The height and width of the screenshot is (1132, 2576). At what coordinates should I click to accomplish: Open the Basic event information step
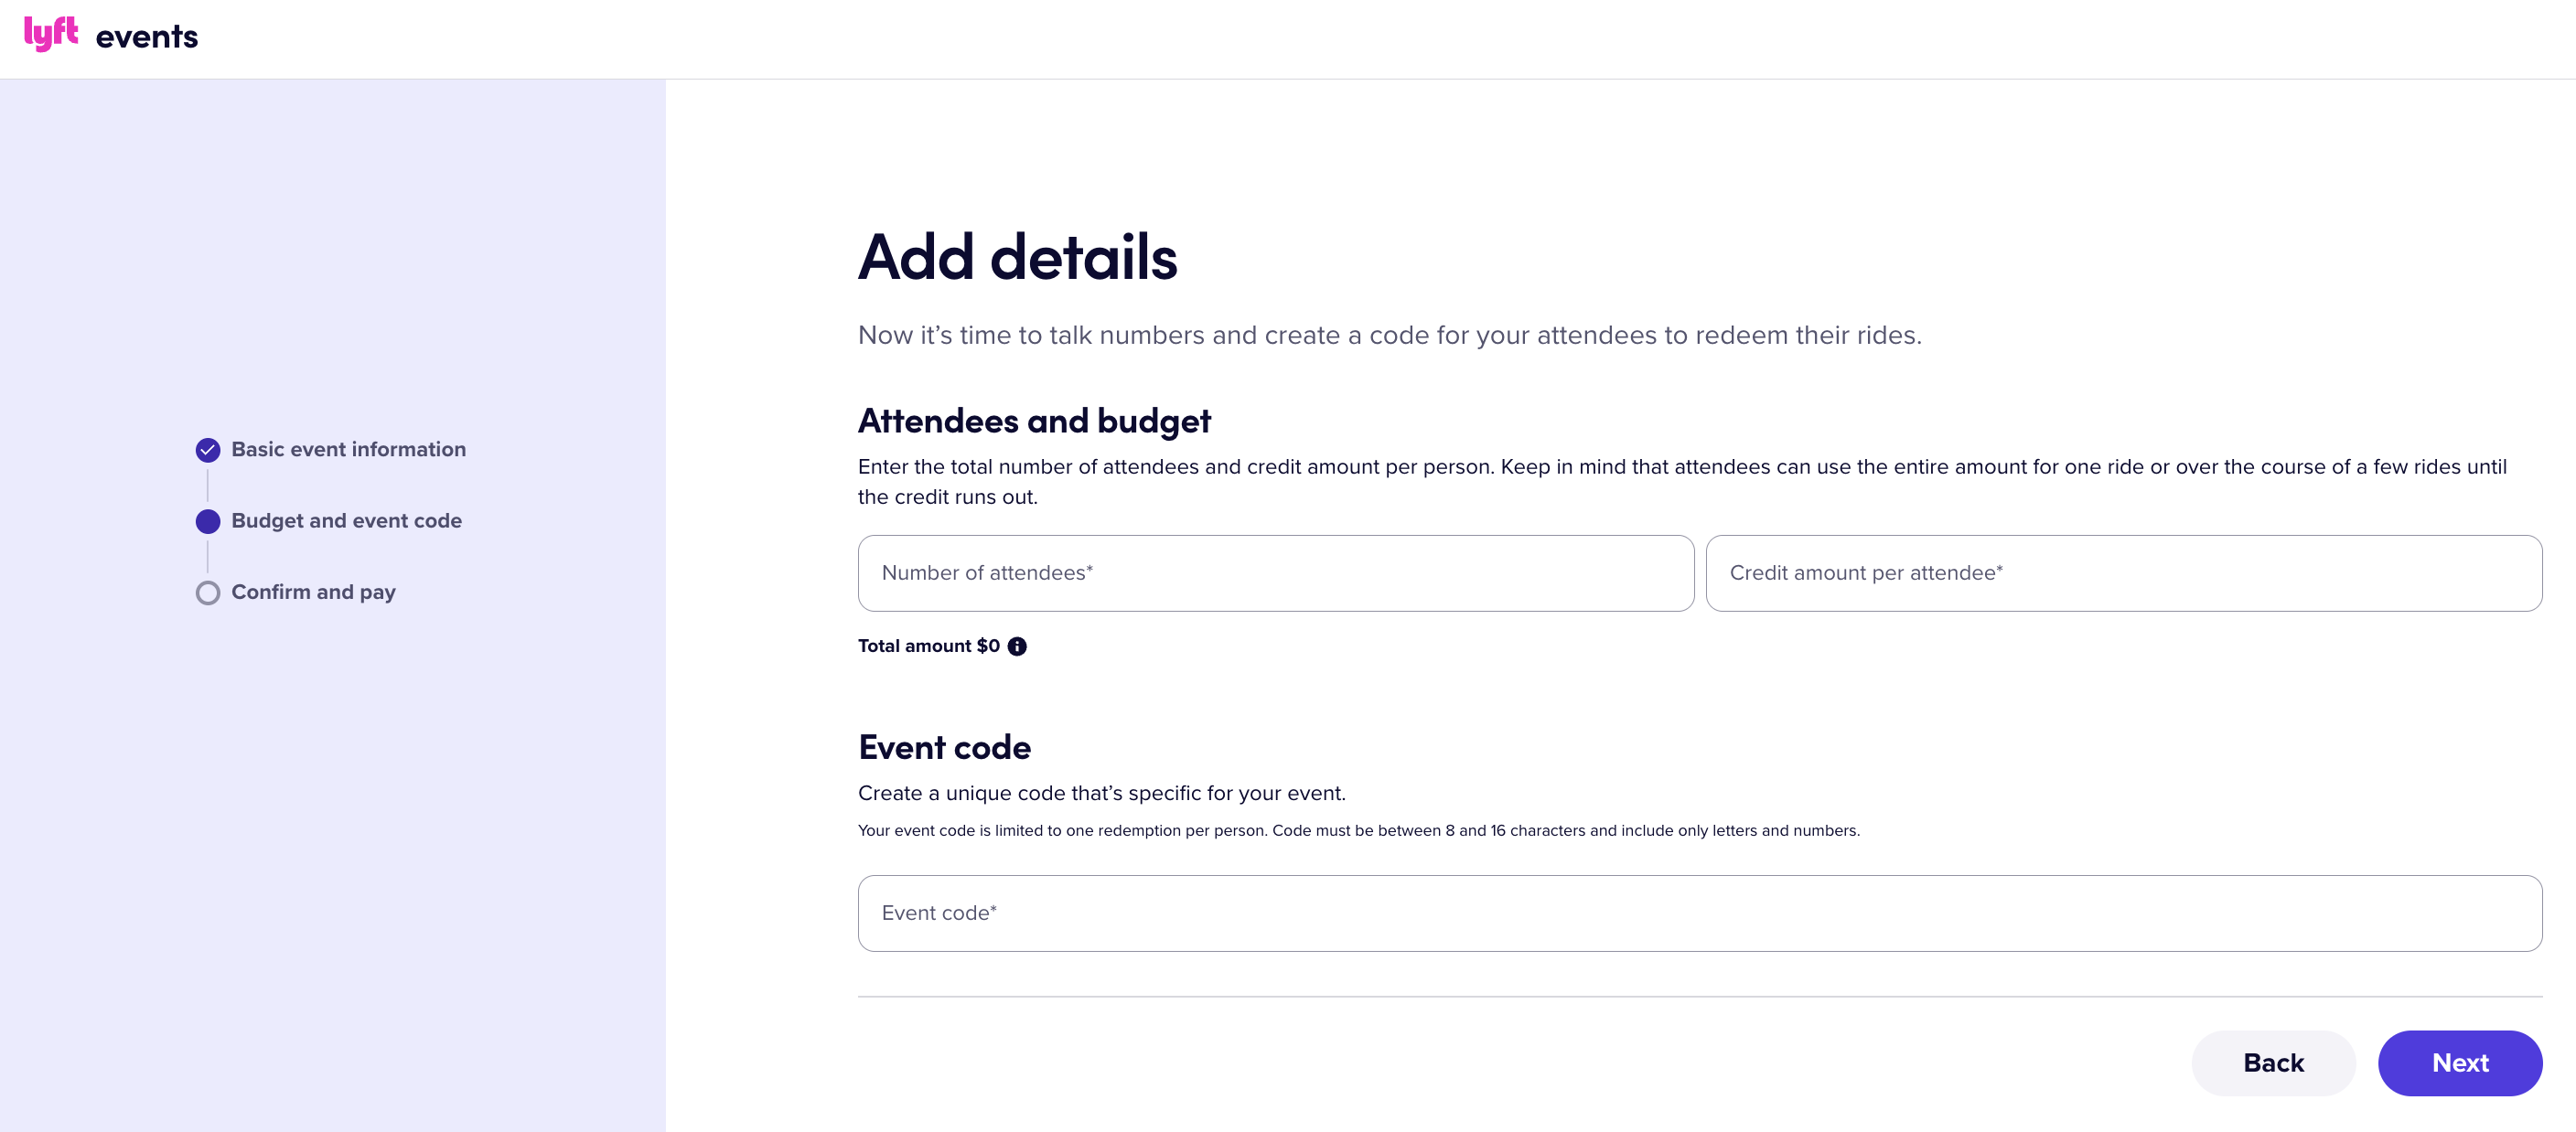tap(348, 449)
